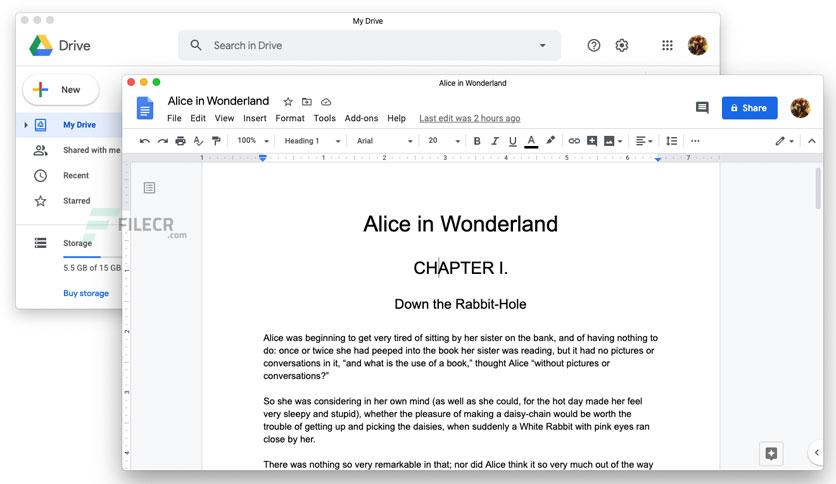Toggle underline formatting
836x484 pixels.
[x=512, y=141]
